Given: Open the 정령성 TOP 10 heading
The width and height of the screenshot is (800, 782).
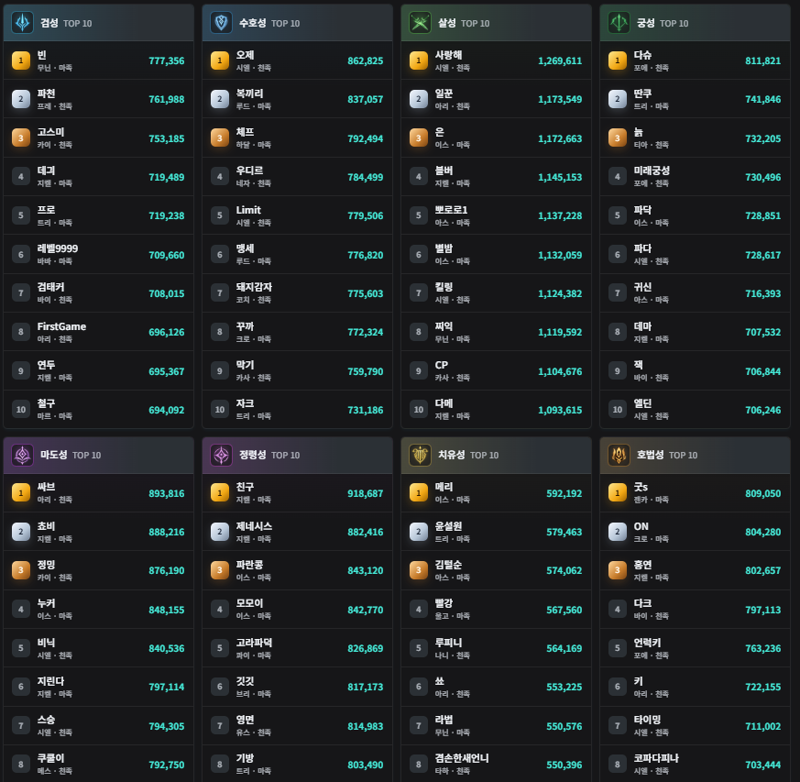Looking at the screenshot, I should pos(297,455).
